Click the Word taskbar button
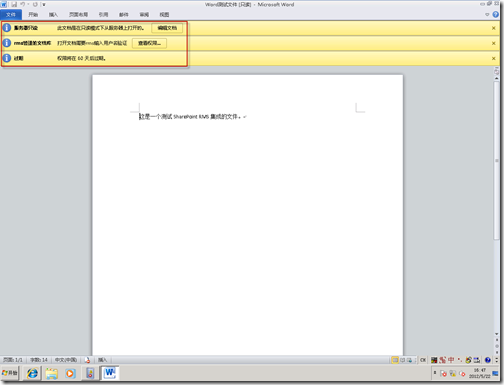The width and height of the screenshot is (504, 385). (110, 373)
